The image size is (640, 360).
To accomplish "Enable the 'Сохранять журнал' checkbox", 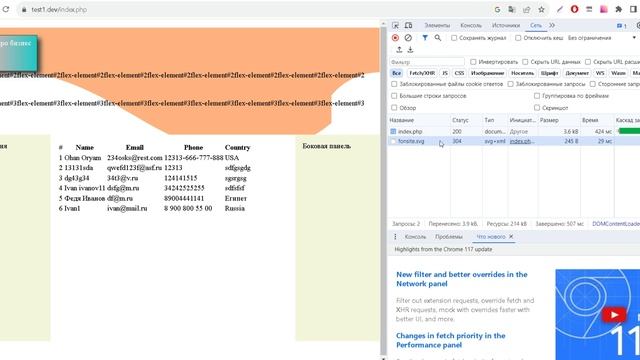I will click(x=454, y=38).
